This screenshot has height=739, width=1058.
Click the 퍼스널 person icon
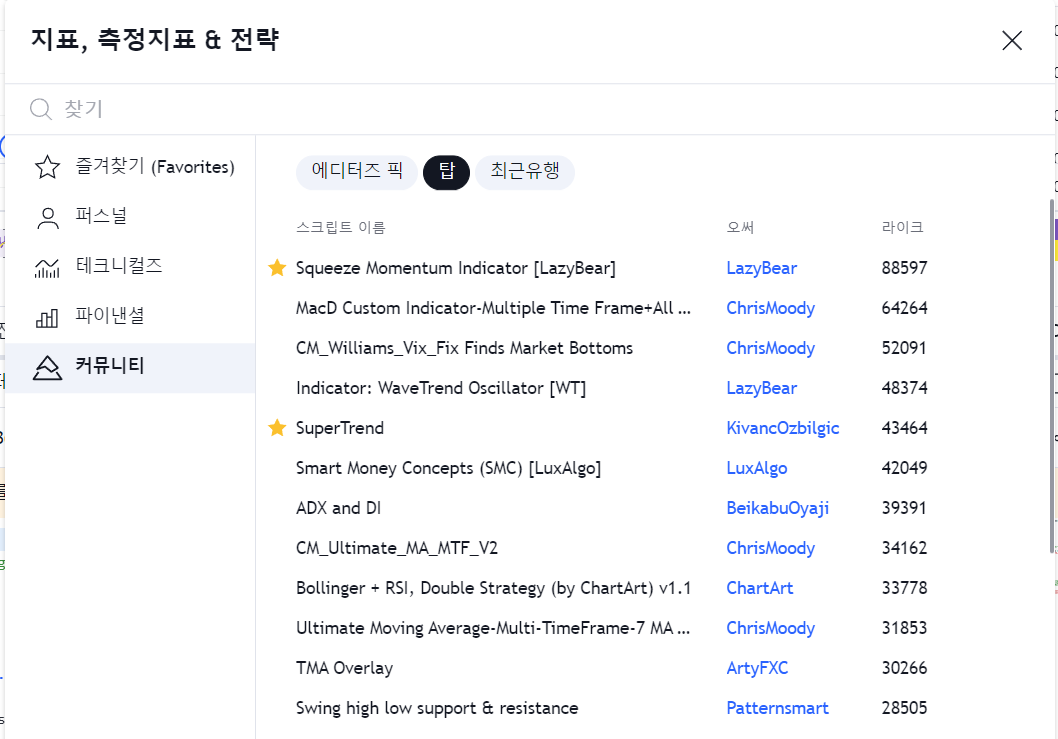coord(47,217)
